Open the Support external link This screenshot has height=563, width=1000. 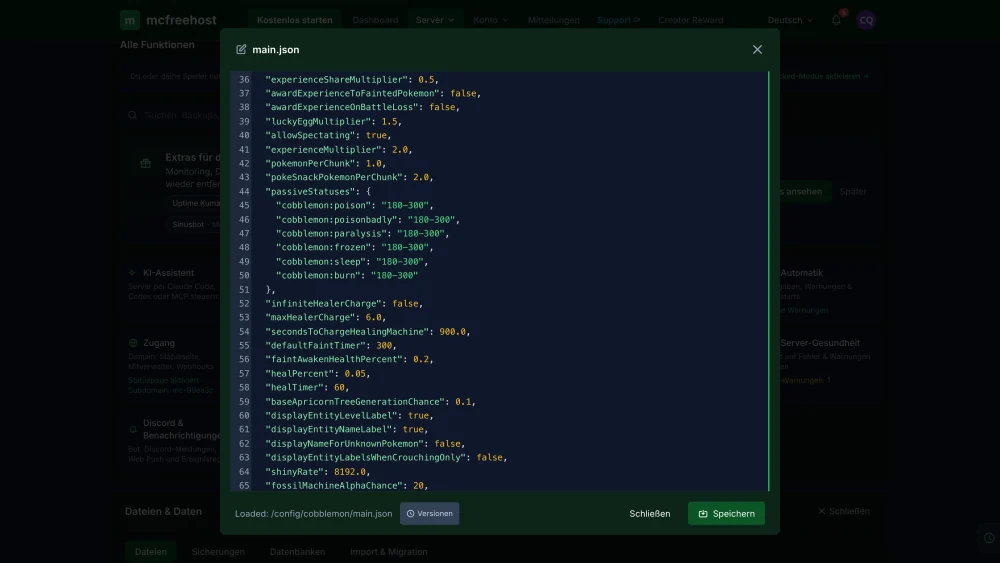(x=618, y=20)
